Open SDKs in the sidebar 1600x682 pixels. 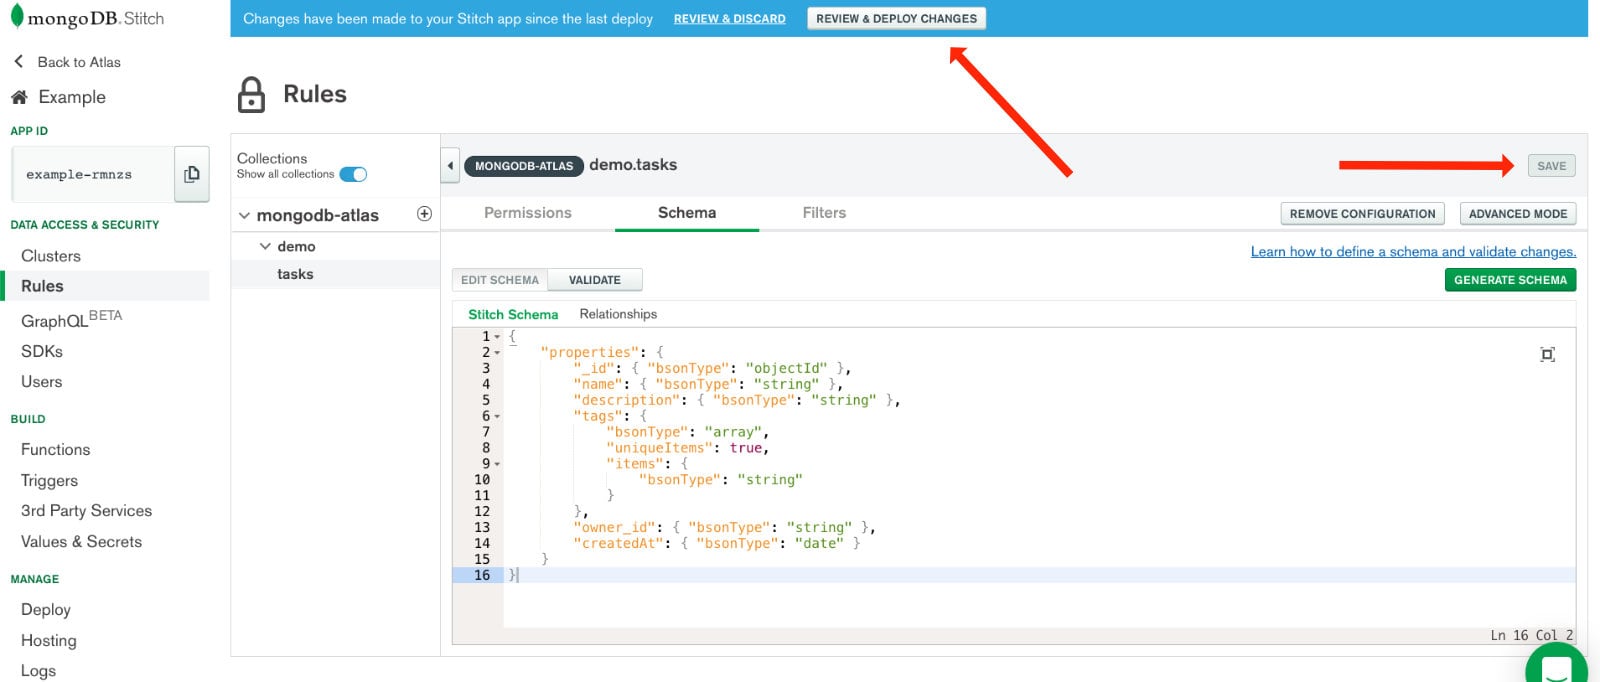click(x=42, y=351)
